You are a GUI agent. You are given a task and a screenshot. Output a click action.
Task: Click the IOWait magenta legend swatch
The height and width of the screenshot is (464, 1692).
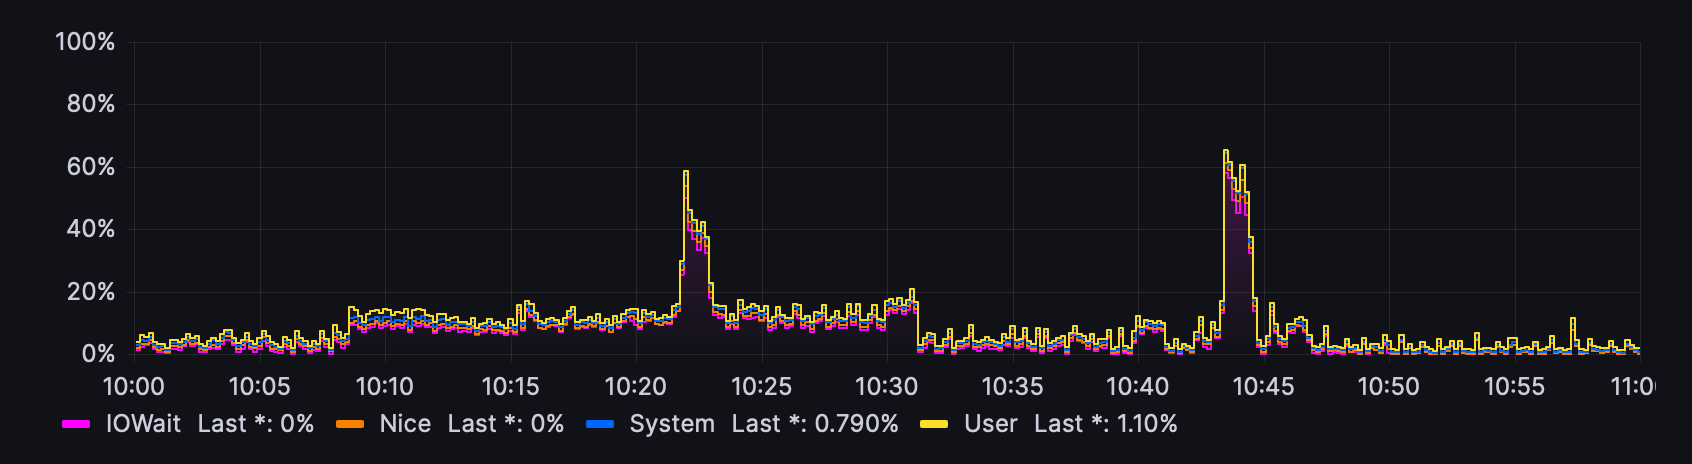pos(76,425)
